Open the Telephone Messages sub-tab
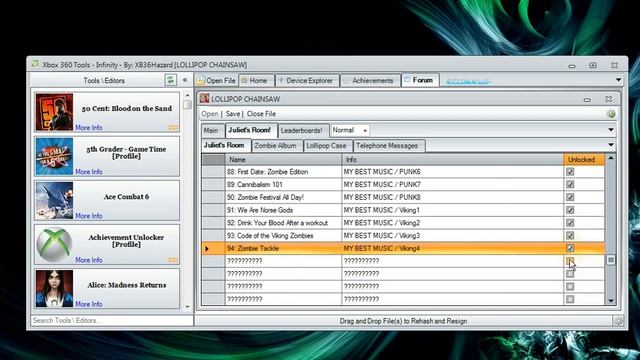 tap(388, 146)
